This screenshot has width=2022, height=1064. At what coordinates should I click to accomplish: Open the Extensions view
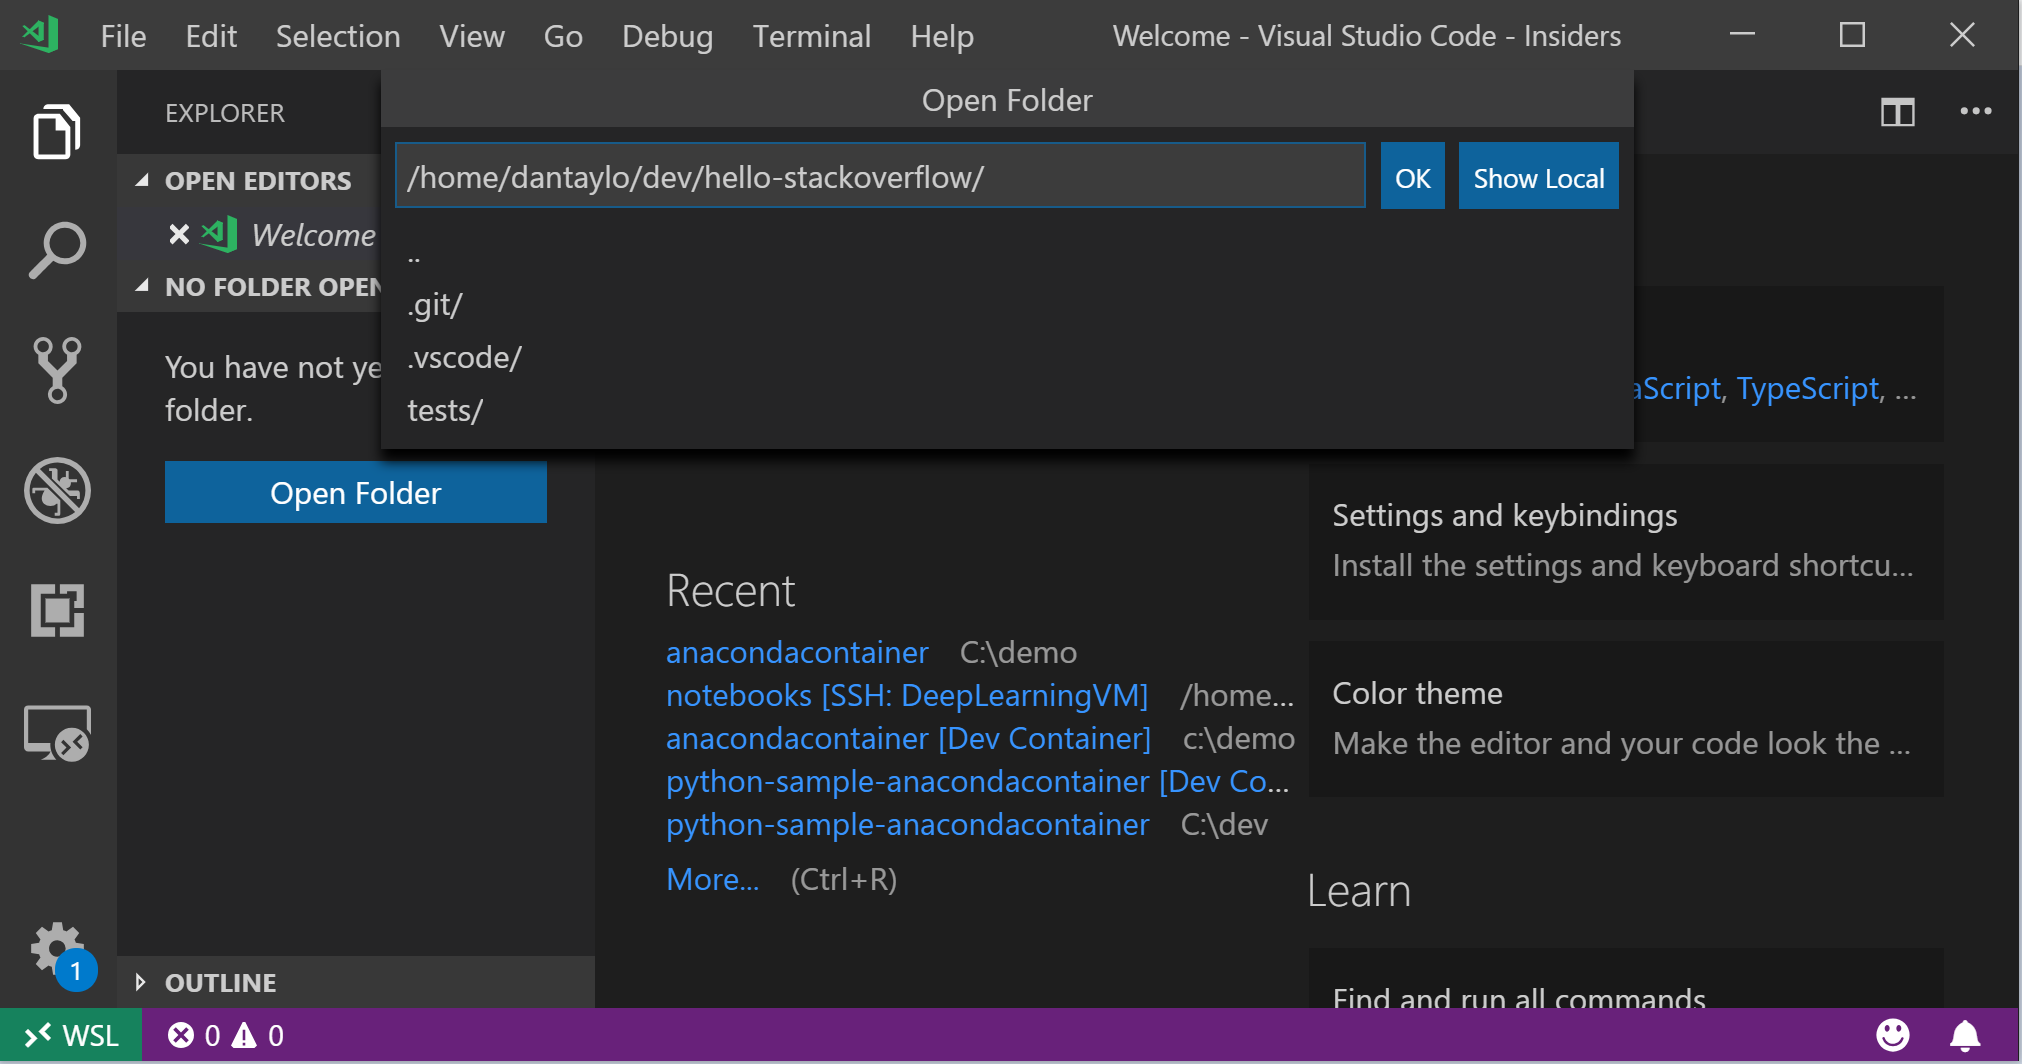[57, 610]
